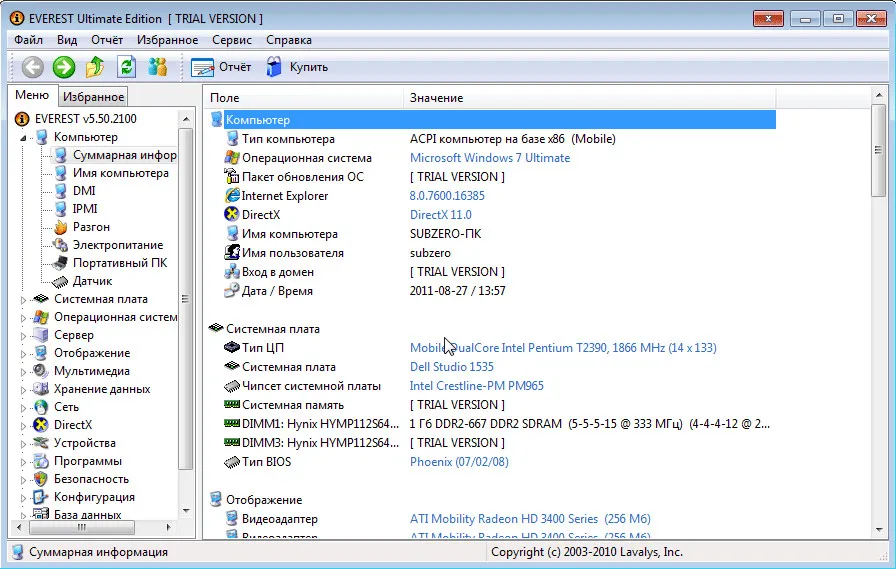Open the Портативный ПК laptop icon
Image resolution: width=896 pixels, height=569 pixels.
[x=61, y=263]
